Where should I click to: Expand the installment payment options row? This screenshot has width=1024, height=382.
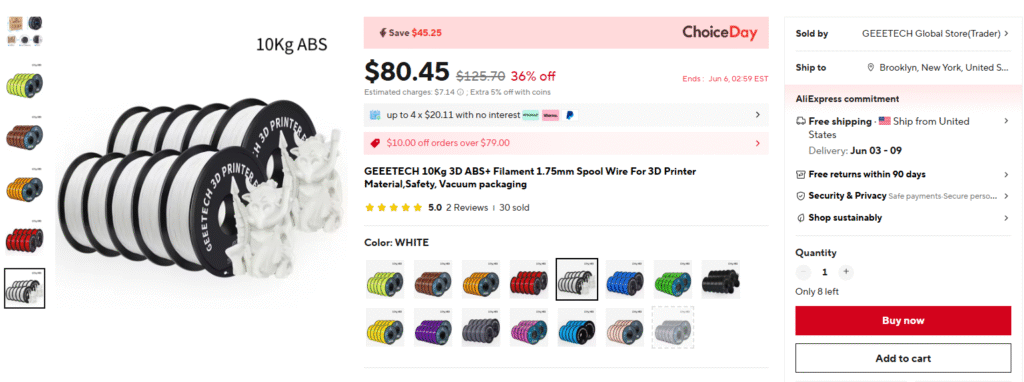[x=566, y=115]
